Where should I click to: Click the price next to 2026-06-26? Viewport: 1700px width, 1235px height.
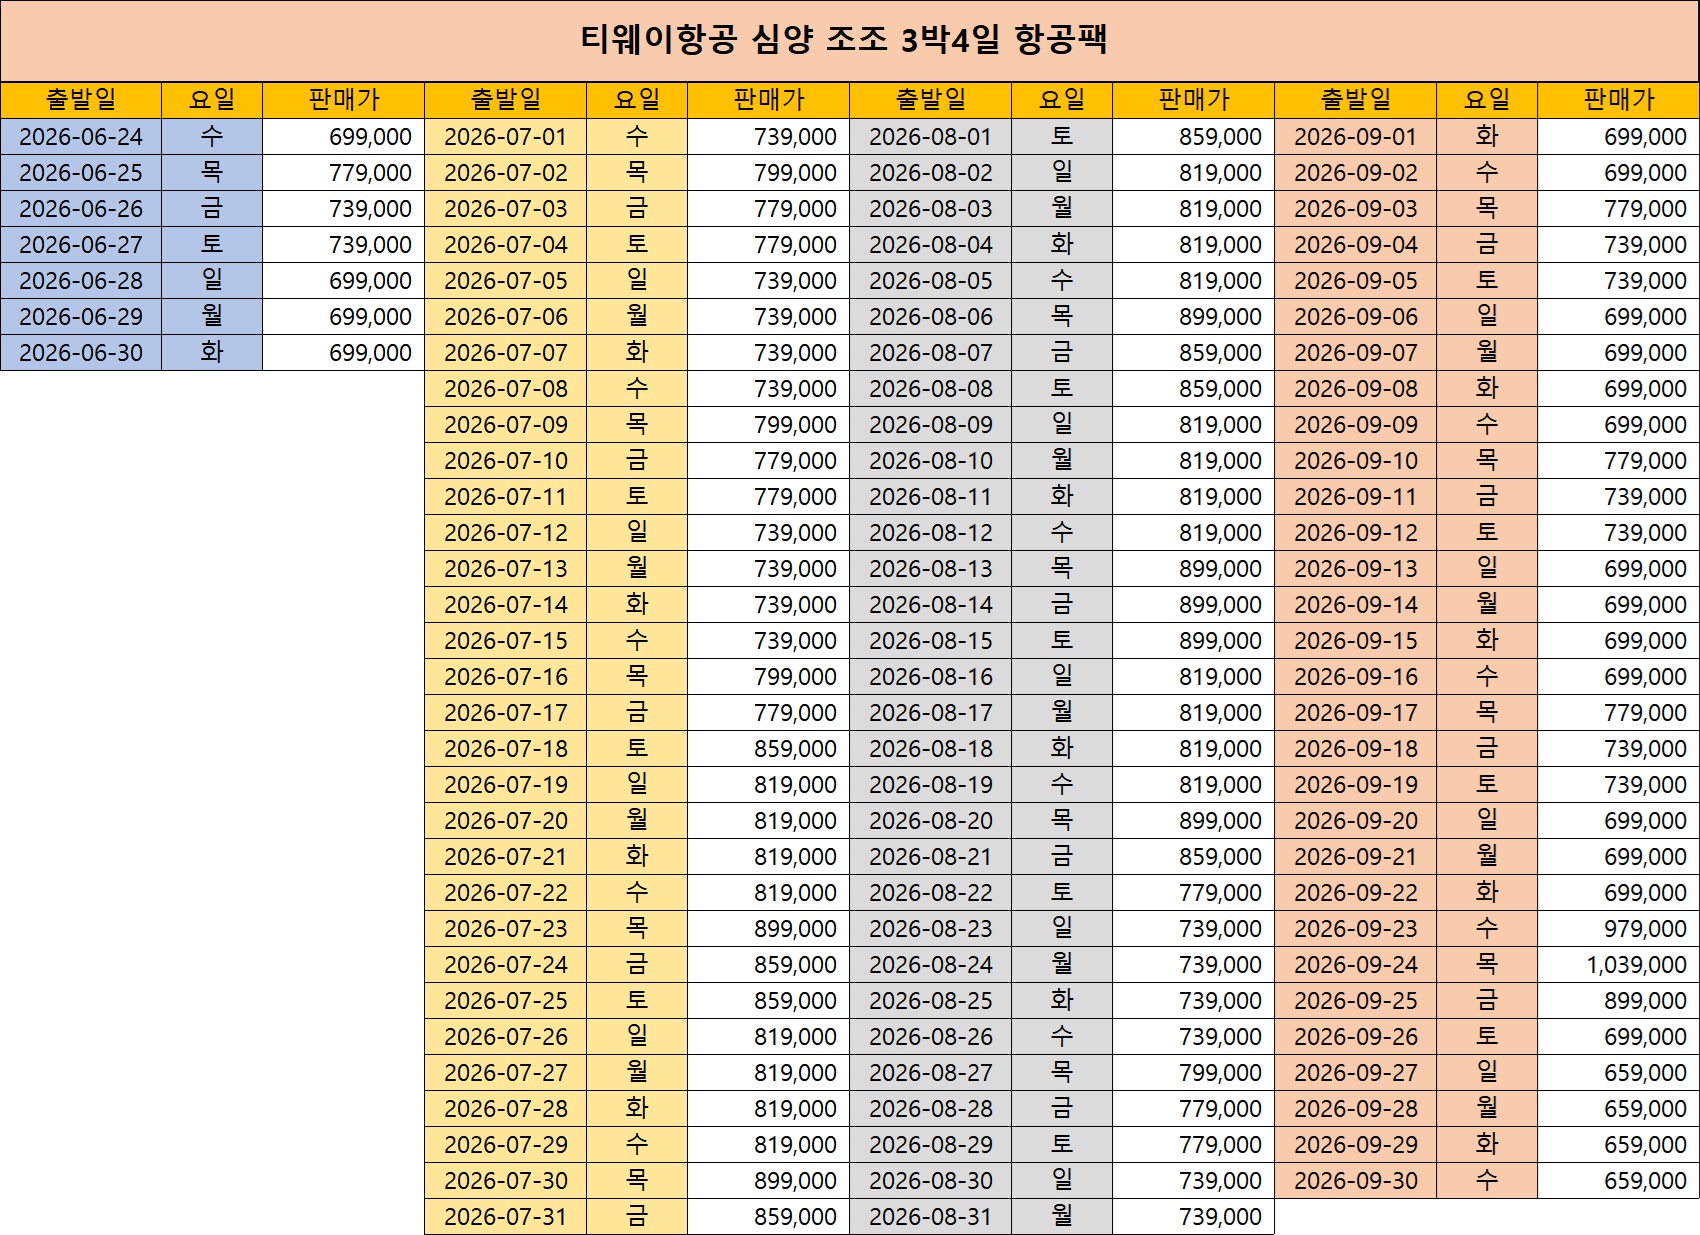tap(343, 209)
